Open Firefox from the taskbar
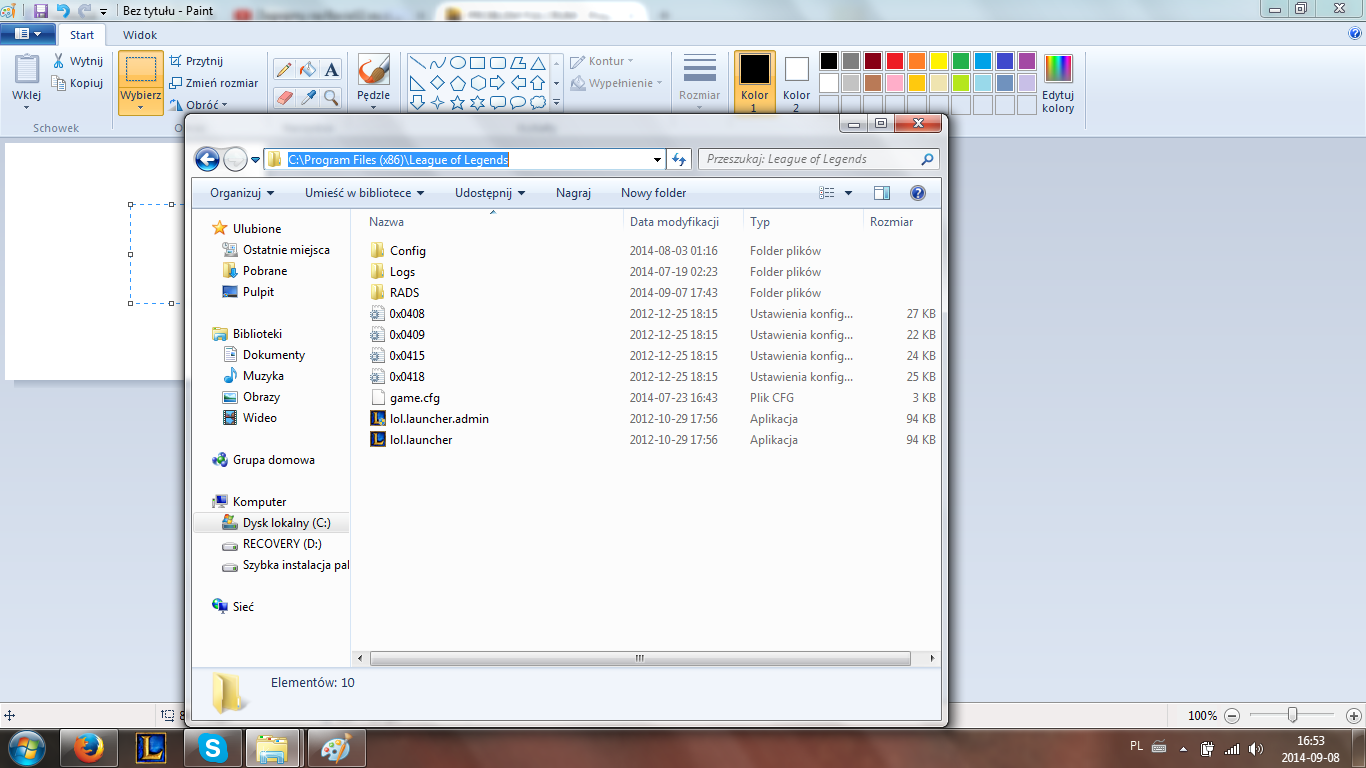 click(x=89, y=748)
